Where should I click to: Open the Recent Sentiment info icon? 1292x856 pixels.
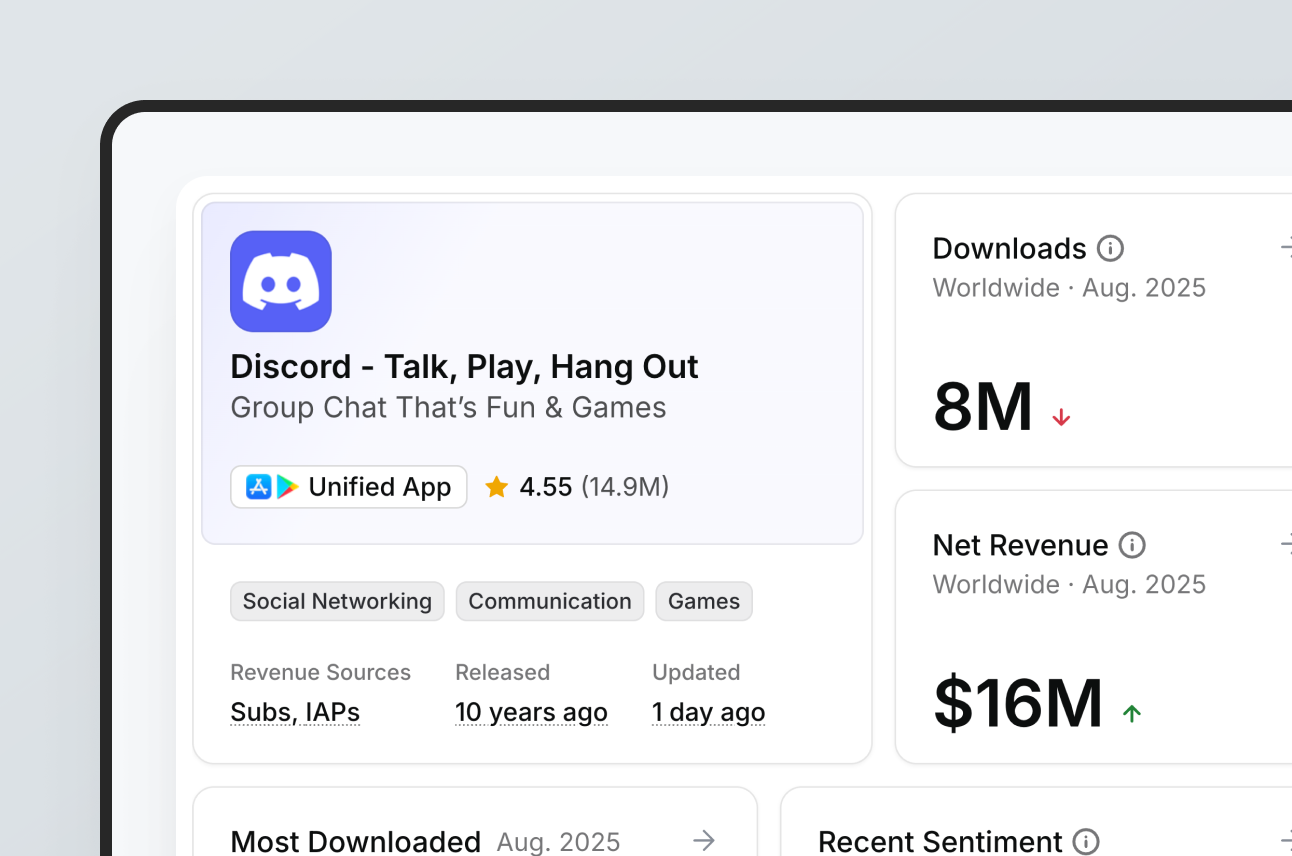pyautogui.click(x=1086, y=841)
